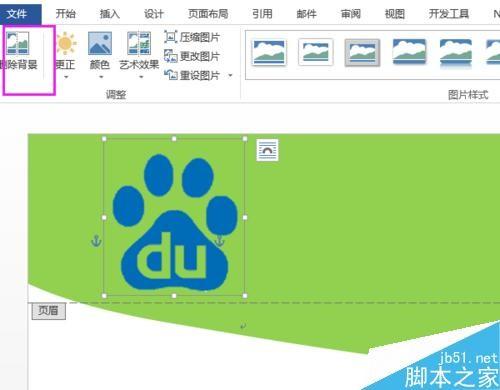Click the anchor icon left of the picture
Screen dimensions: 500x390
pos(96,241)
